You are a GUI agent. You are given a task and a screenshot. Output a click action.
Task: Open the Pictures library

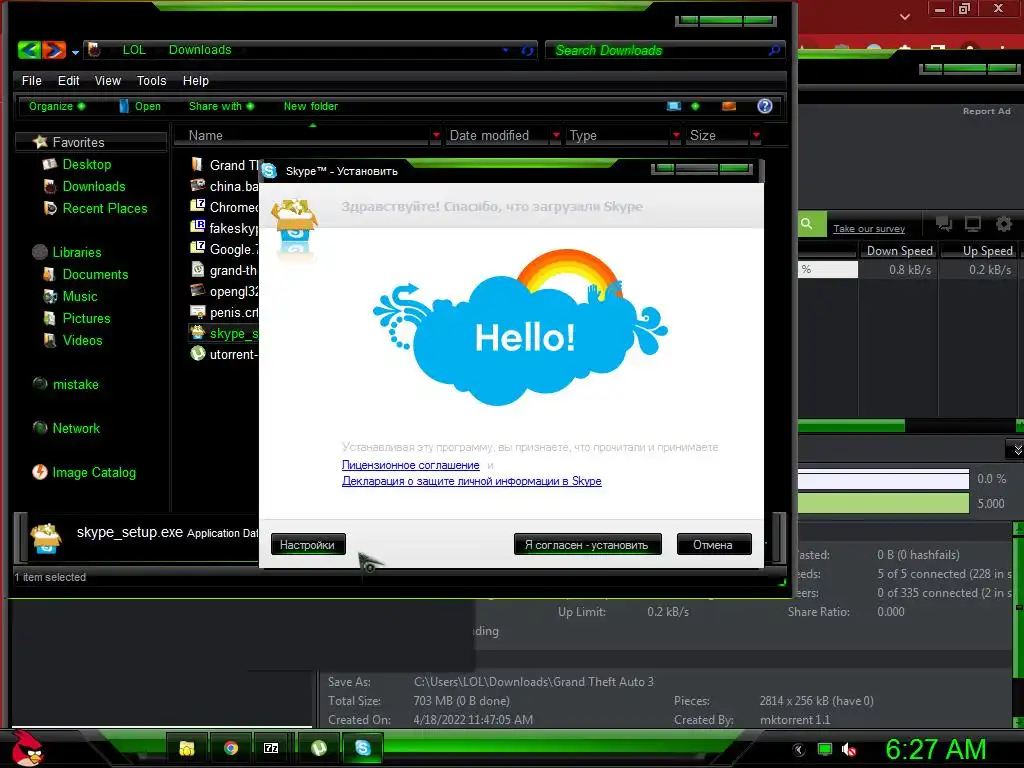coord(77,318)
